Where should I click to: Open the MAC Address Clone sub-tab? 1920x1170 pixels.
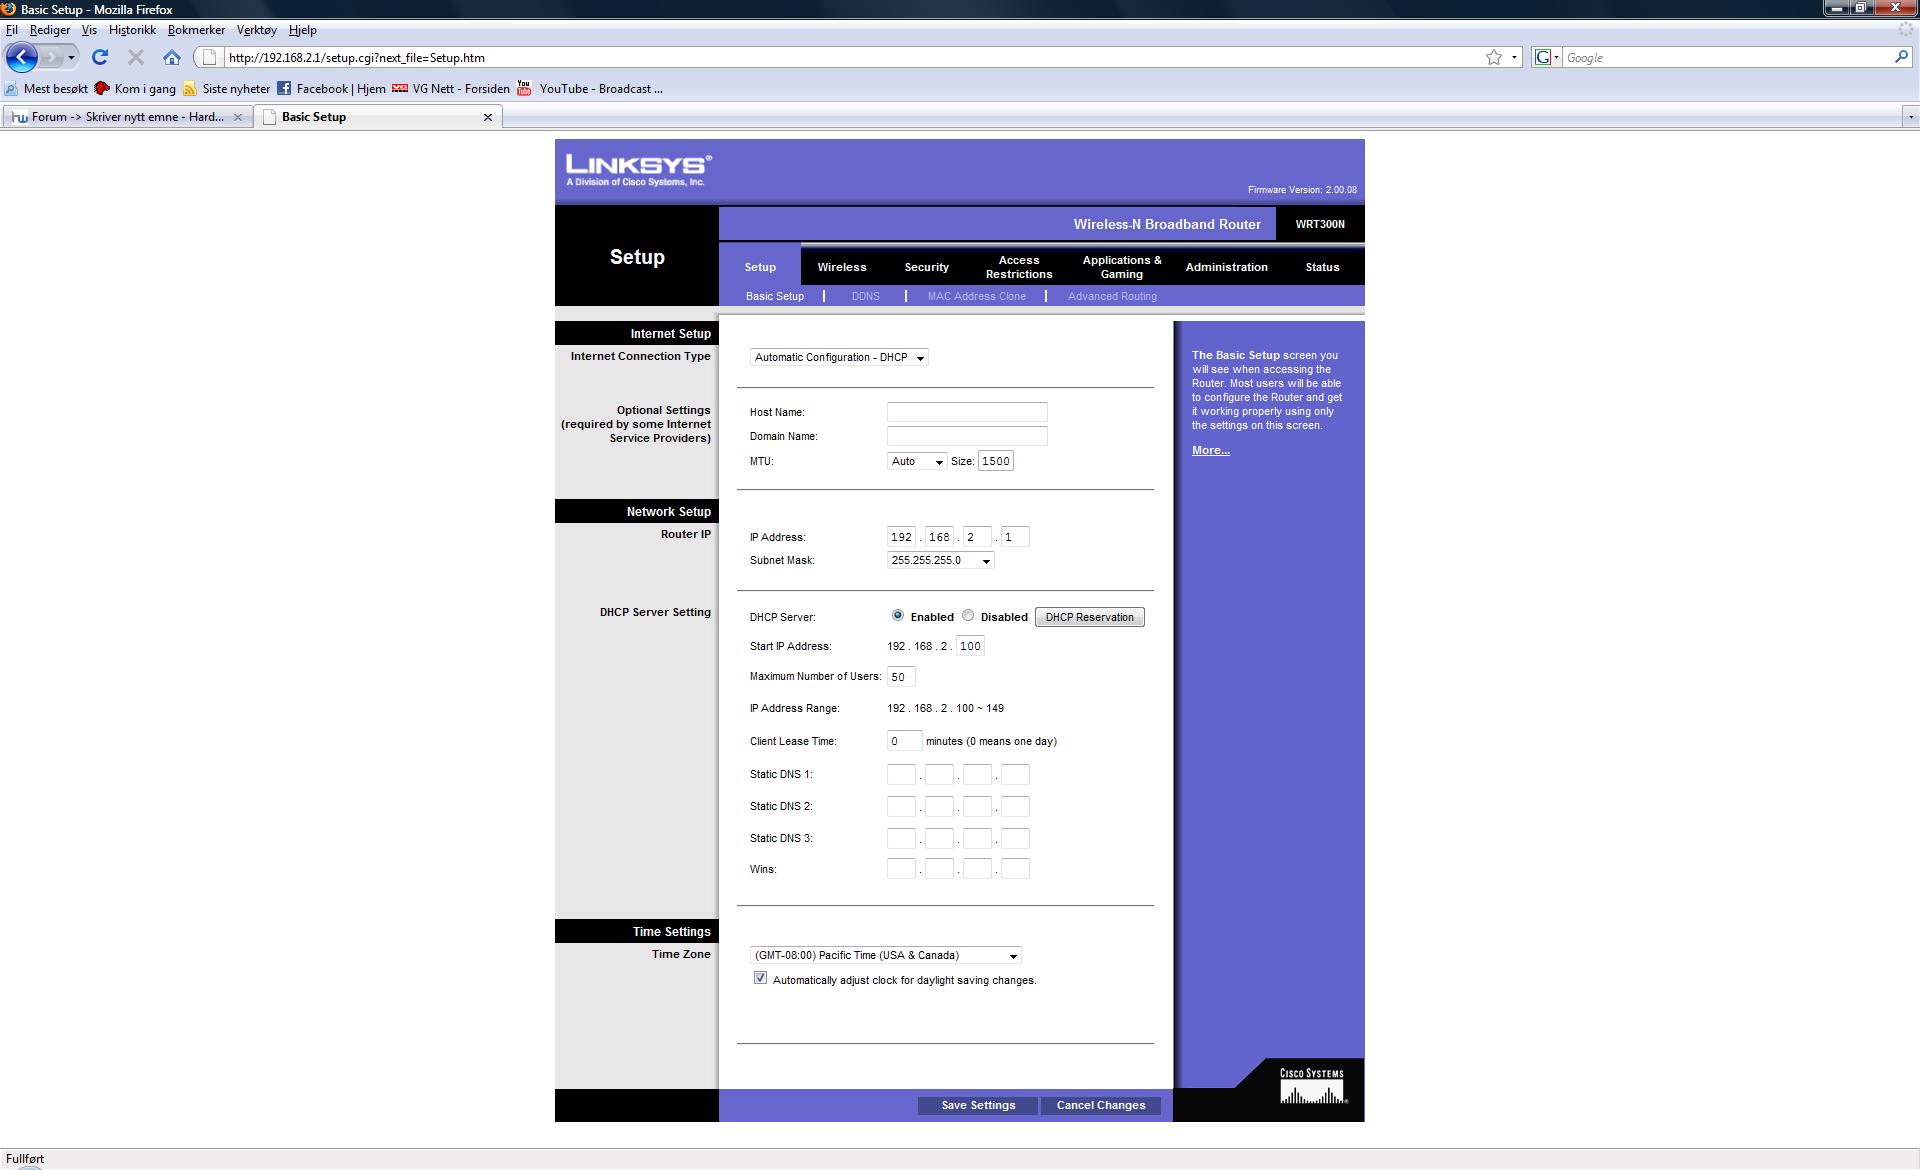click(977, 296)
